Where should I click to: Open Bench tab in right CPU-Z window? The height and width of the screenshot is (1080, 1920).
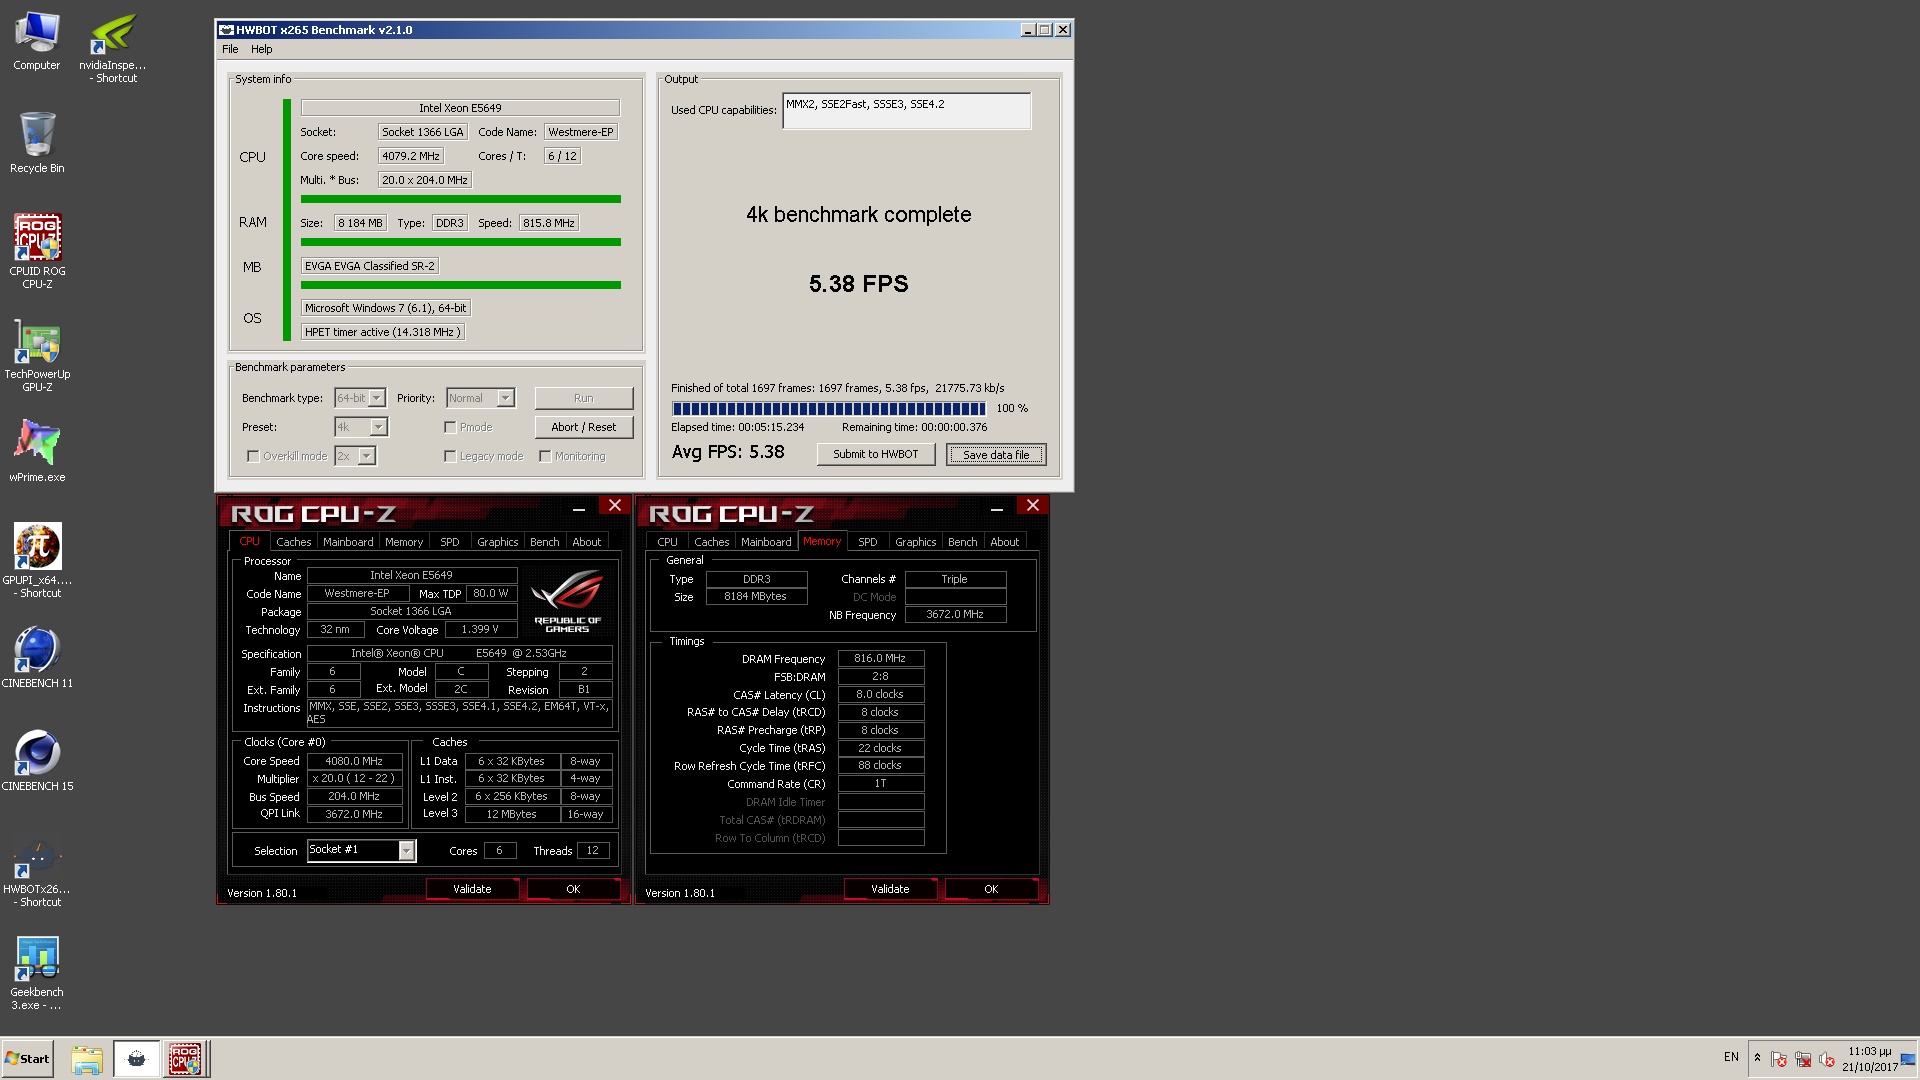click(x=963, y=542)
